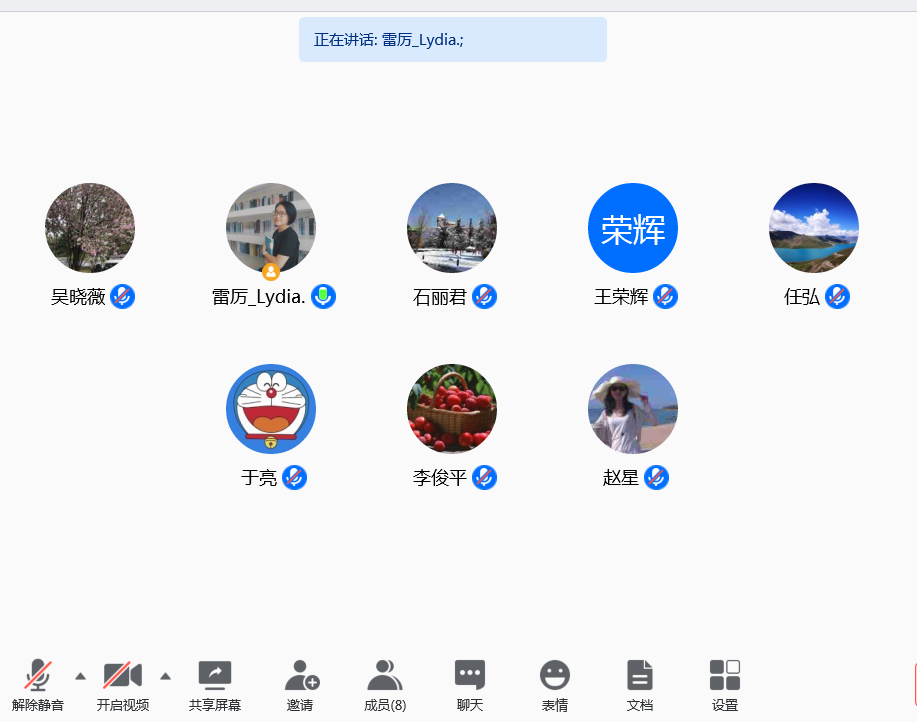Viewport: 917px width, 722px height.
Task: Click the mute indicator beside 王荣辉
Action: (665, 296)
